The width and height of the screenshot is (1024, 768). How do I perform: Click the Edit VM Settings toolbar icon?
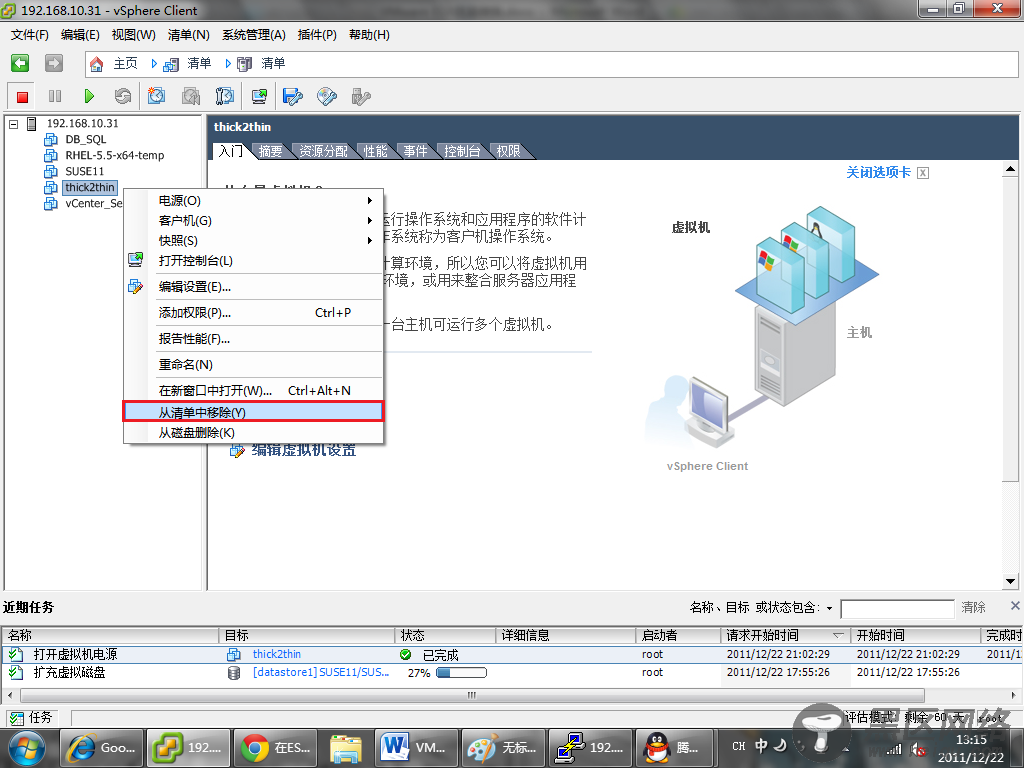pos(293,97)
